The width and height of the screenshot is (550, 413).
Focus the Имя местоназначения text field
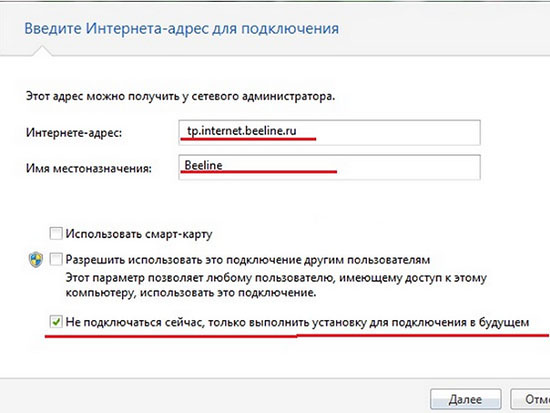[329, 167]
